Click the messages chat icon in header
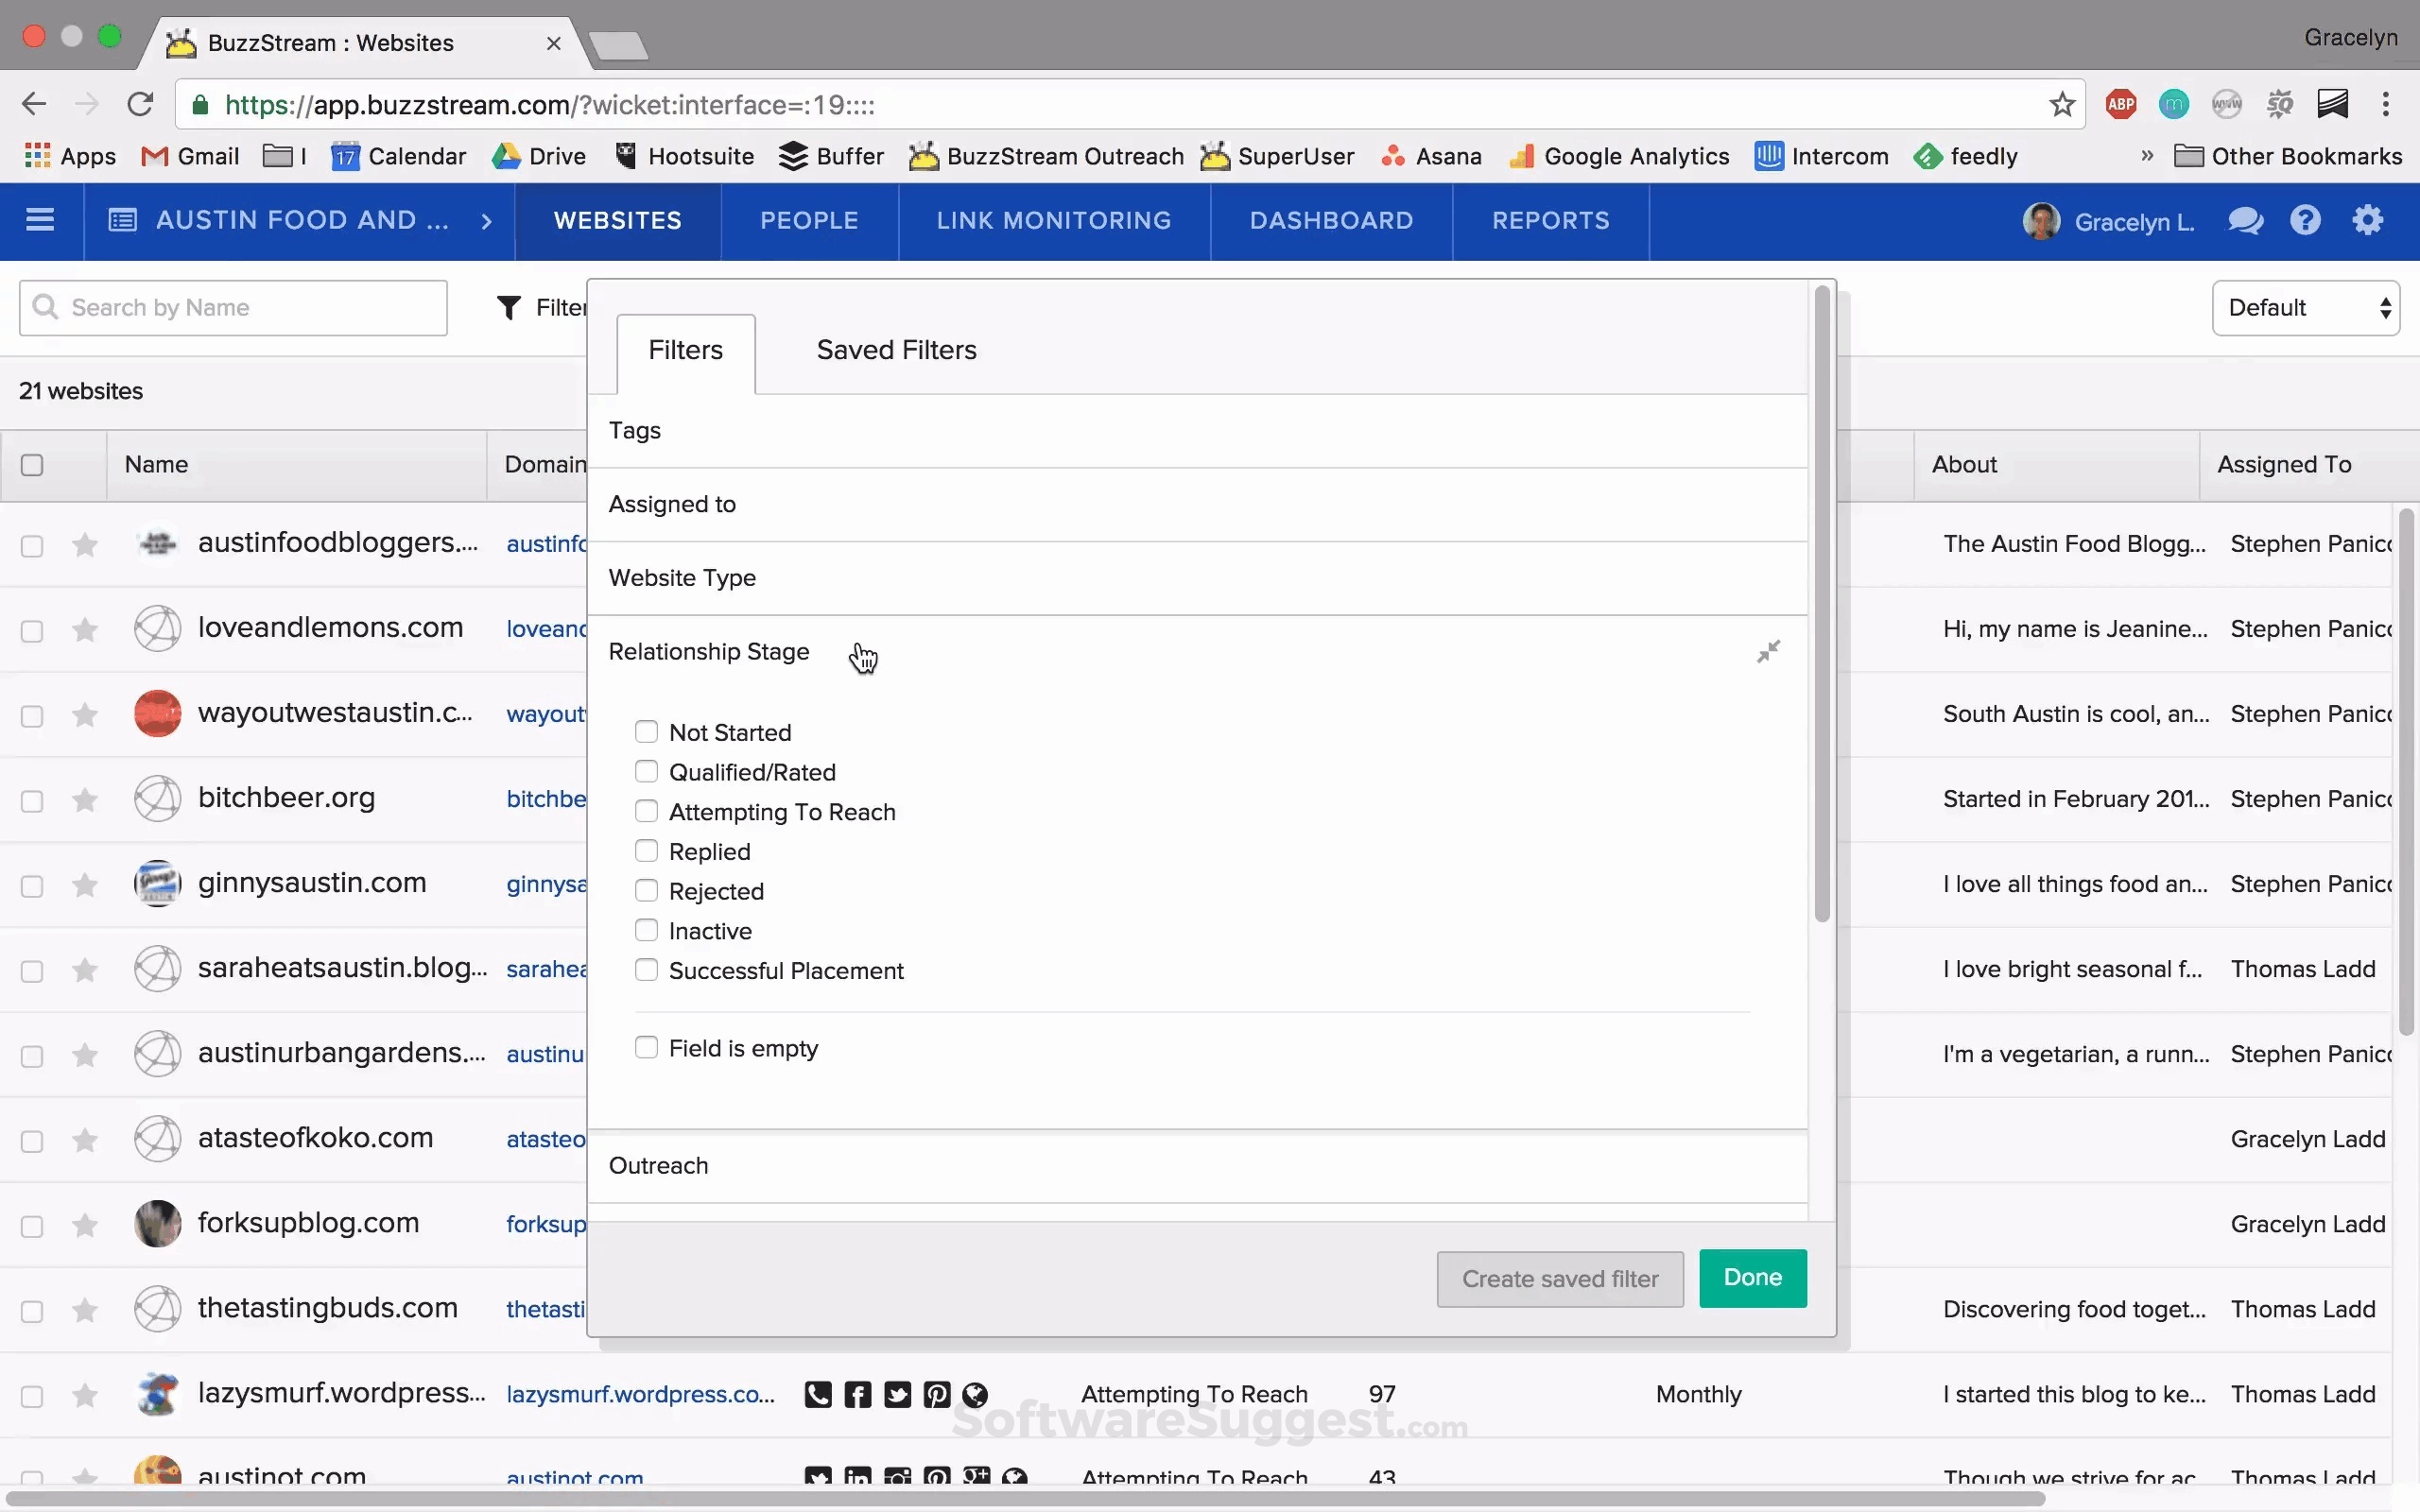The width and height of the screenshot is (2420, 1512). click(2245, 220)
